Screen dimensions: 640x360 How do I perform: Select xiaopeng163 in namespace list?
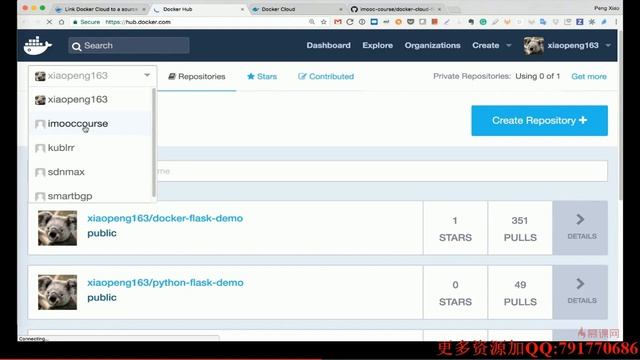[90, 100]
